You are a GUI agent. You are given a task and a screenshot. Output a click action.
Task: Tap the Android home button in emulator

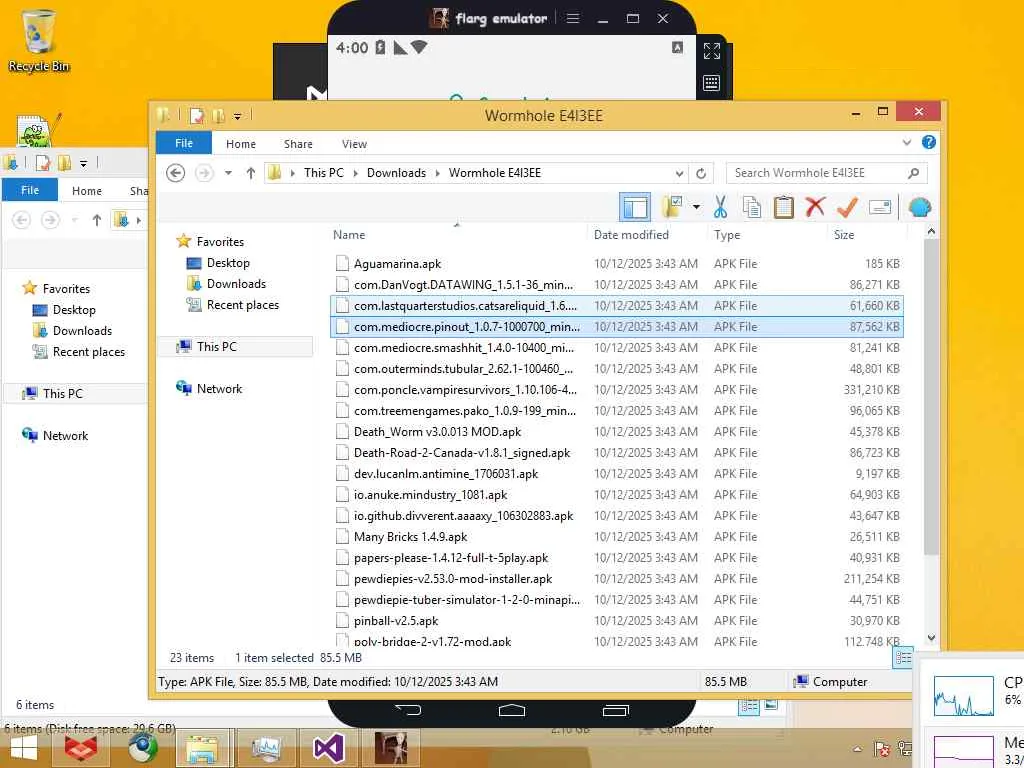point(512,710)
